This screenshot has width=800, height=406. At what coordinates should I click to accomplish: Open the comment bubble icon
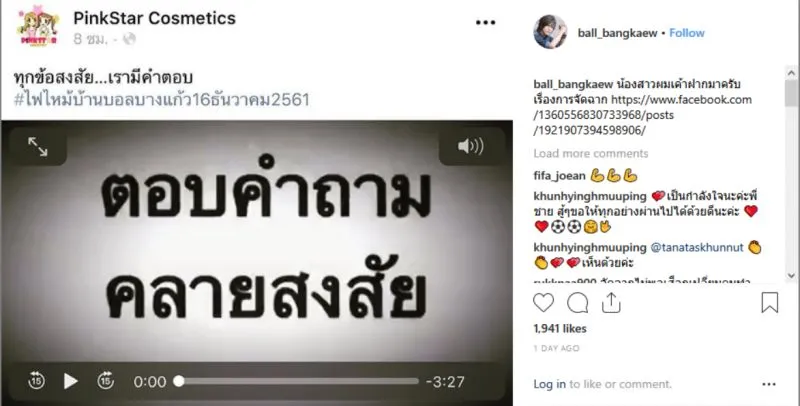(578, 303)
